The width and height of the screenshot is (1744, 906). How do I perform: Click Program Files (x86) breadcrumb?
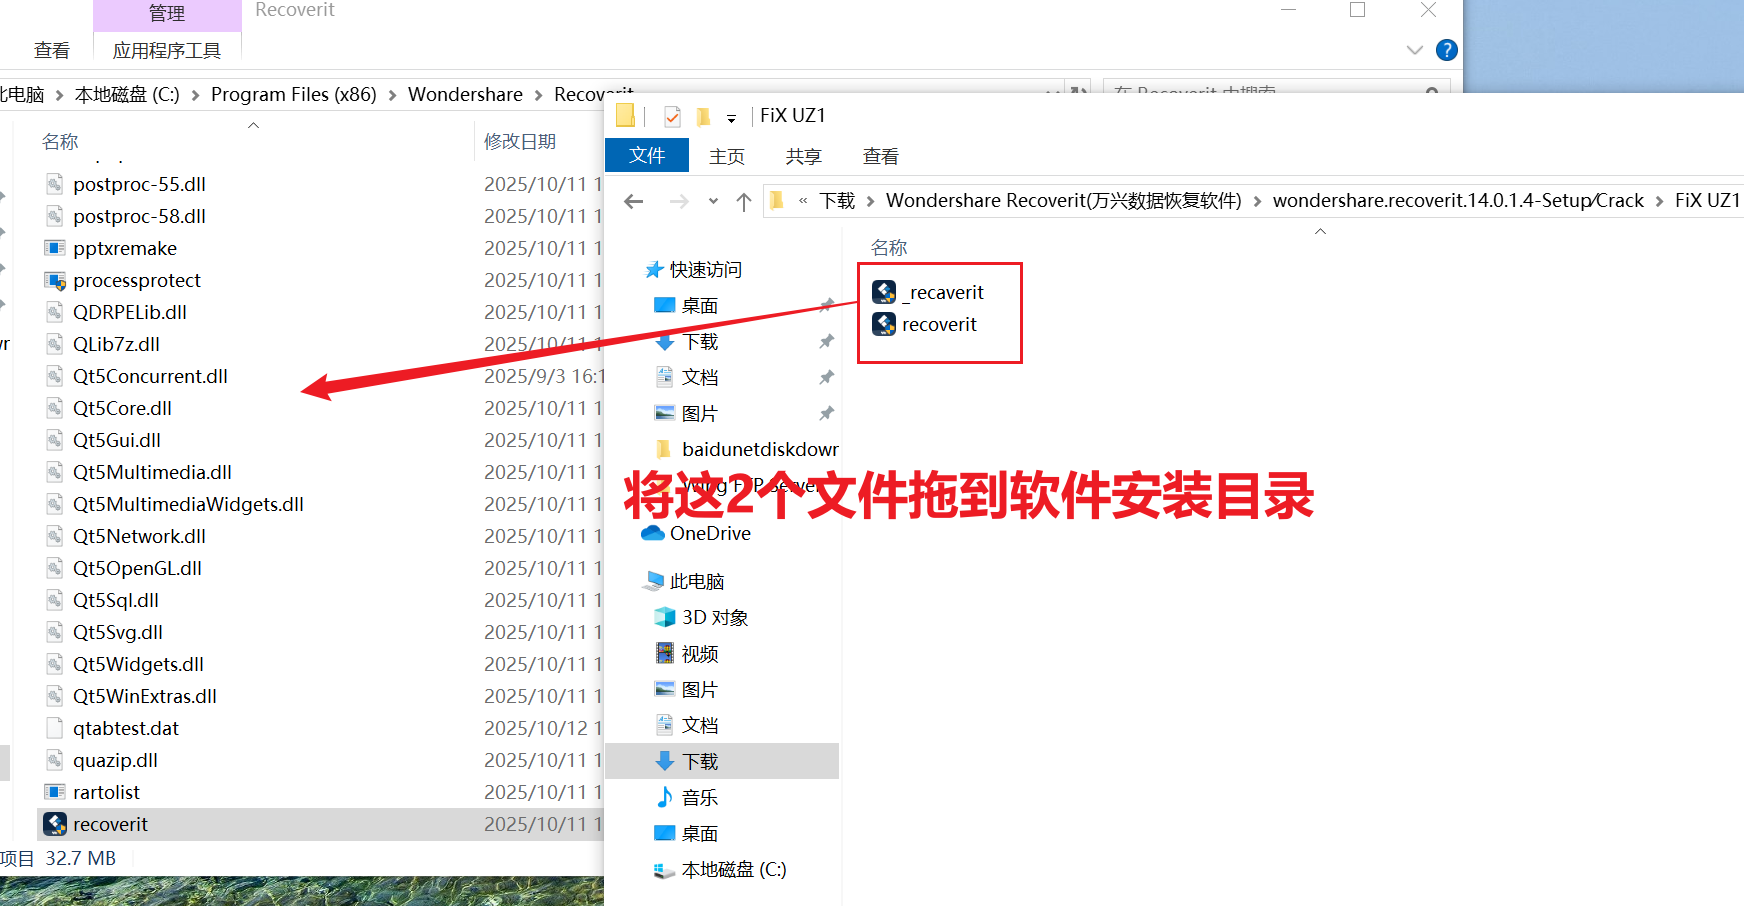pyautogui.click(x=293, y=95)
